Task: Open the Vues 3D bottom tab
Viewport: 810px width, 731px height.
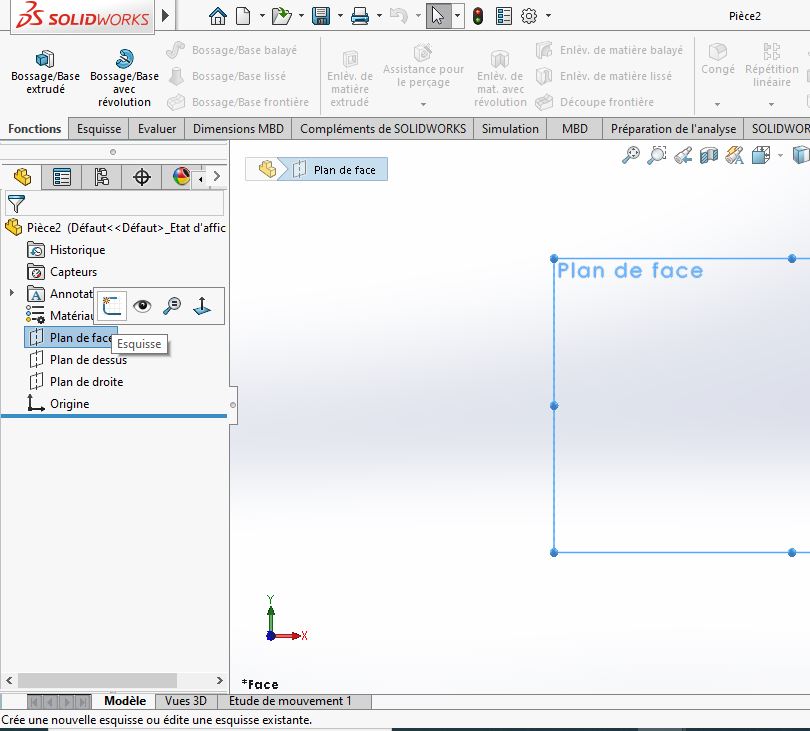Action: pyautogui.click(x=185, y=701)
